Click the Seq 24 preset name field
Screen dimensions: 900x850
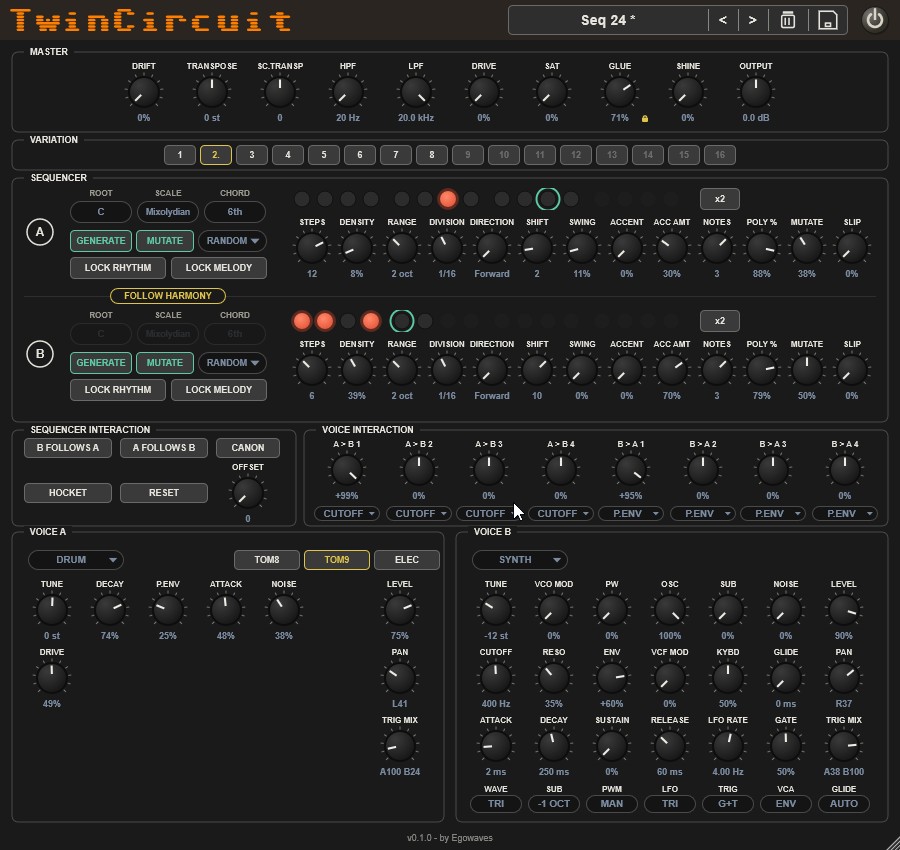pos(608,21)
